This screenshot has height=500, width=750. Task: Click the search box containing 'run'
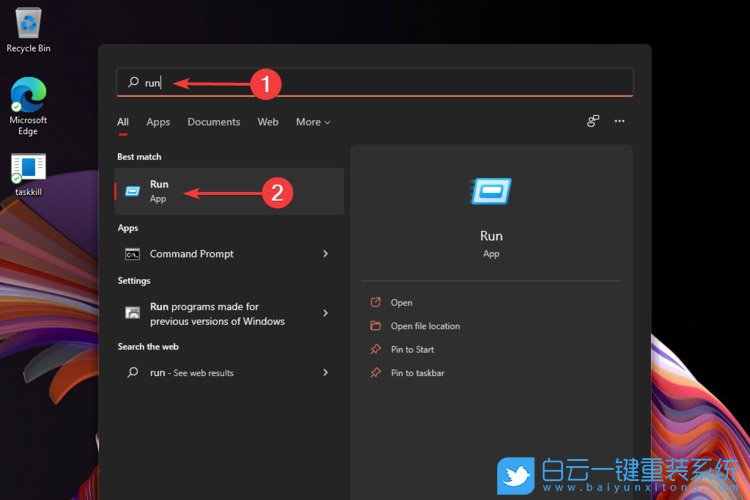pyautogui.click(x=375, y=82)
